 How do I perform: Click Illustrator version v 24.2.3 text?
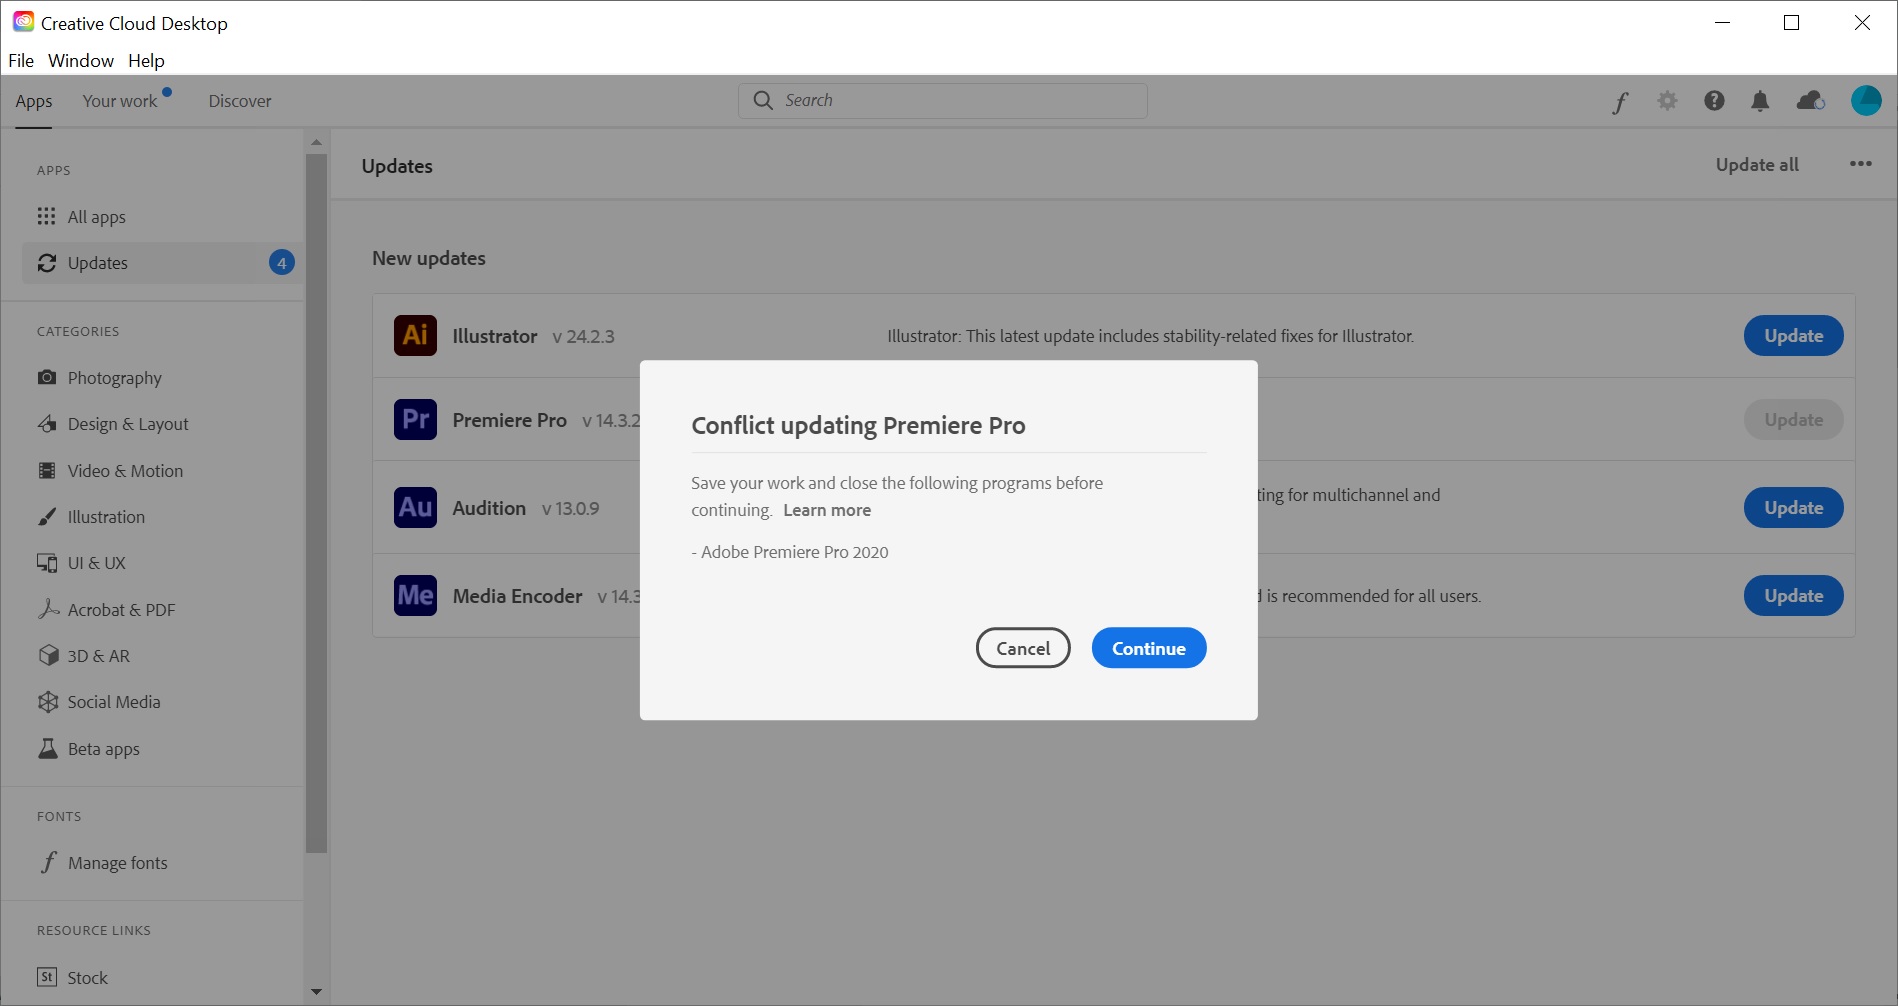[583, 337]
